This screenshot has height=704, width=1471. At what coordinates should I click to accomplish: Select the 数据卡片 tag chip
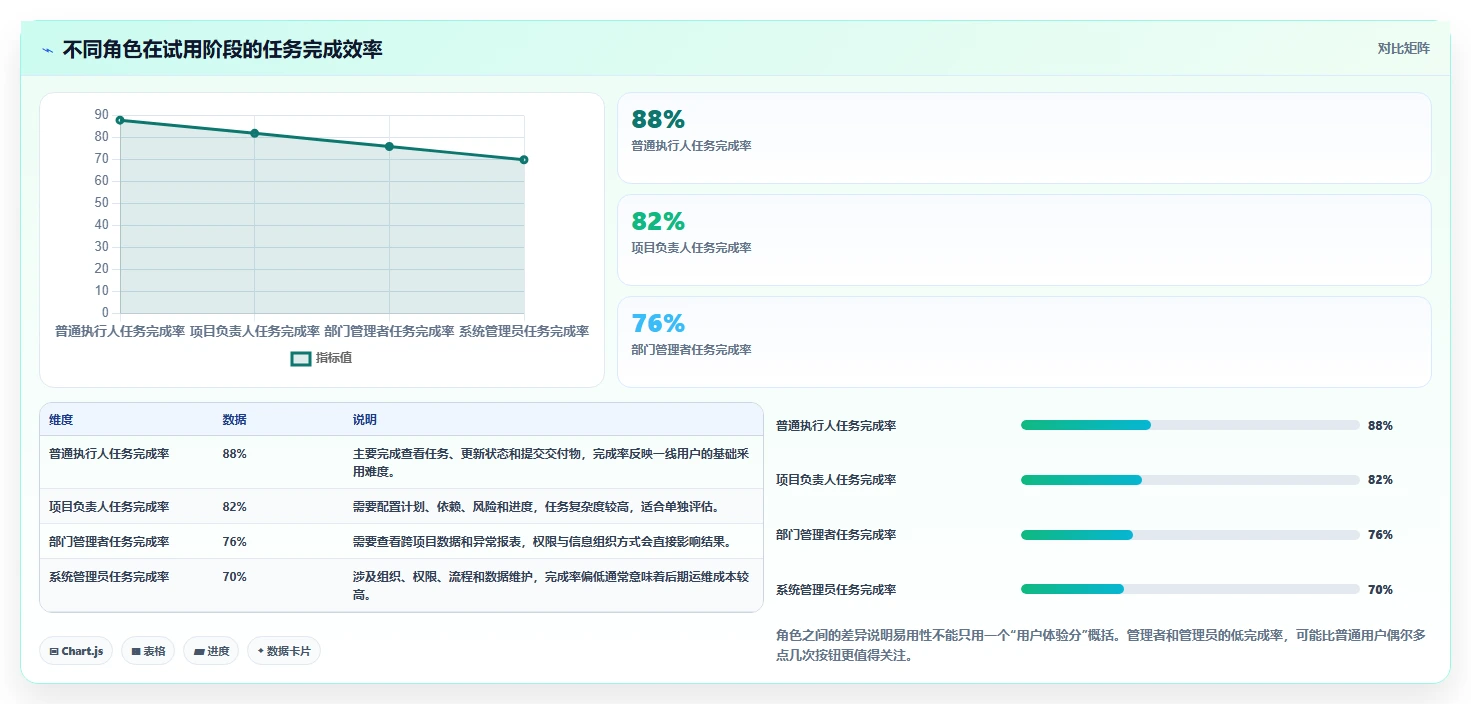coord(284,651)
